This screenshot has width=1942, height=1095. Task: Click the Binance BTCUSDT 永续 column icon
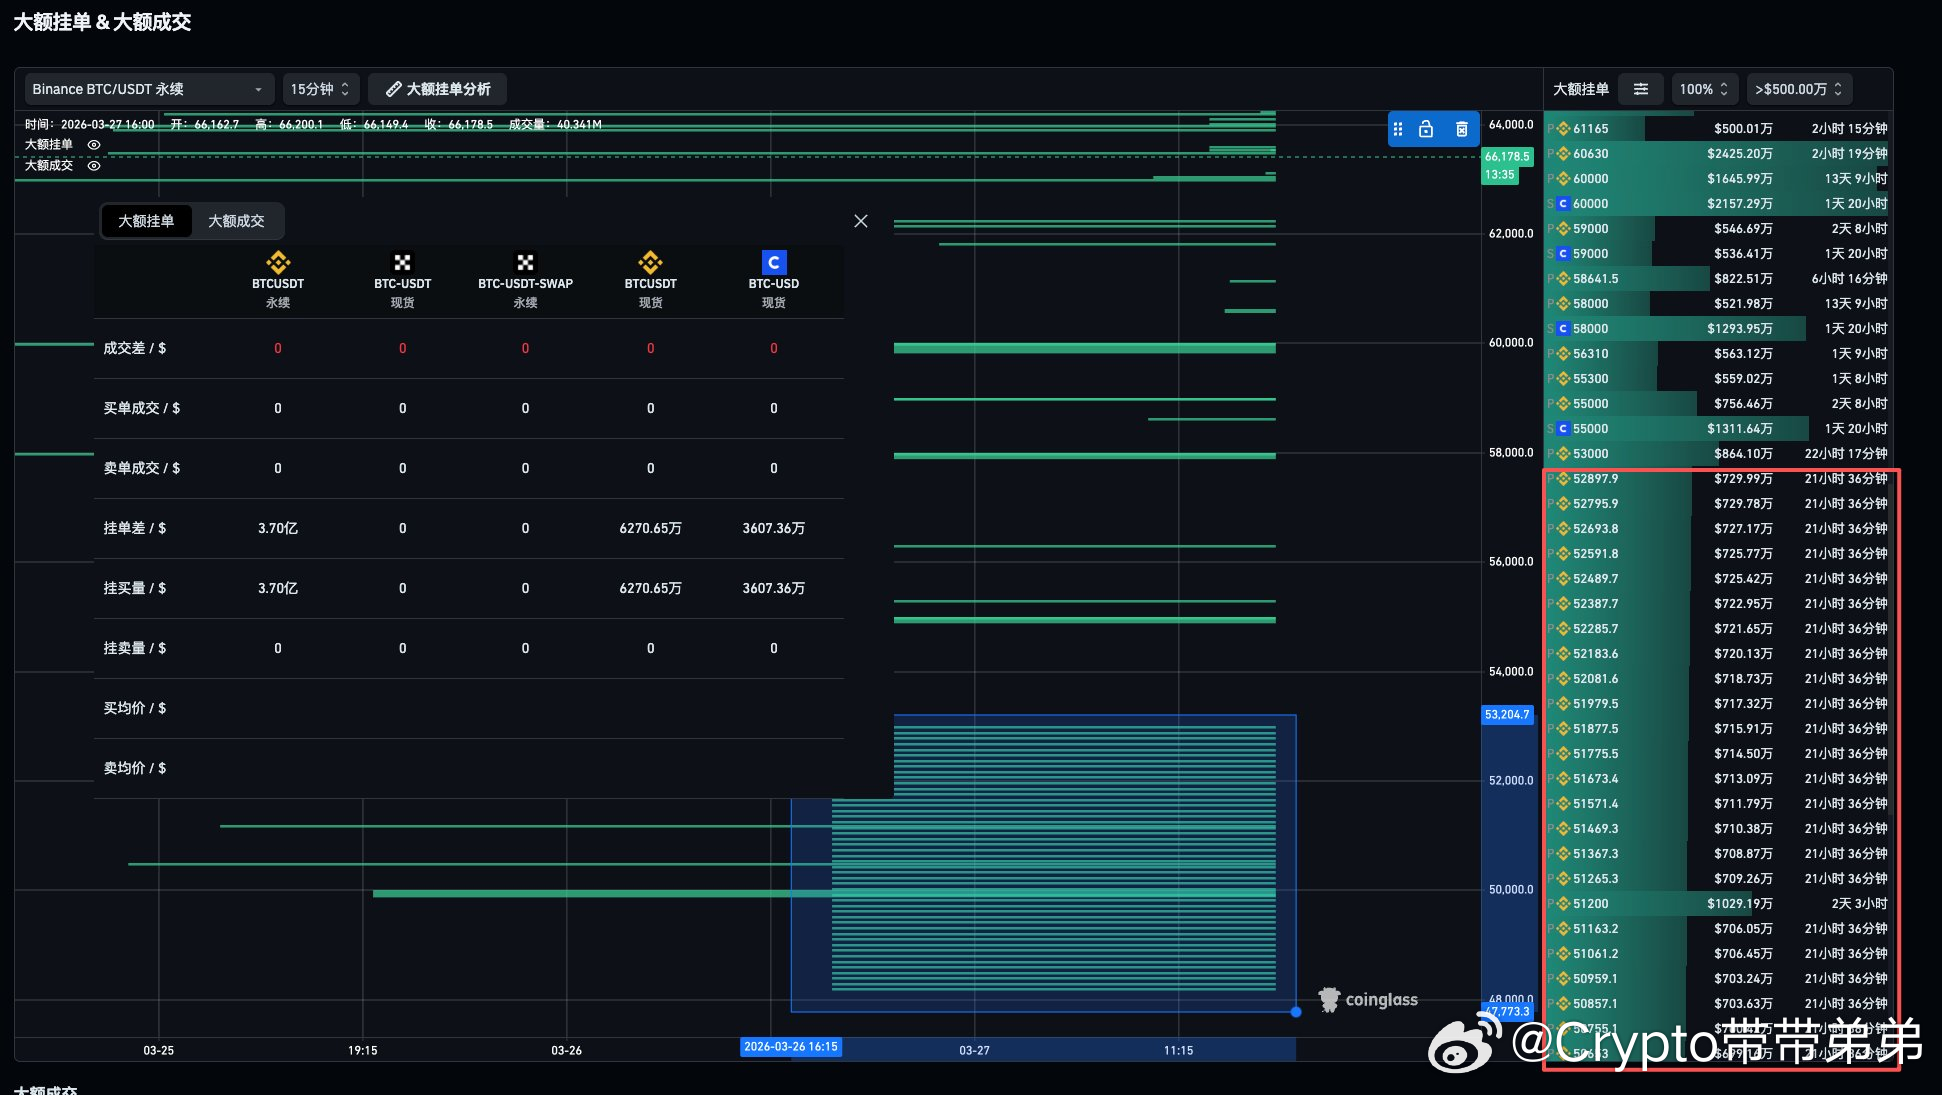(x=278, y=262)
